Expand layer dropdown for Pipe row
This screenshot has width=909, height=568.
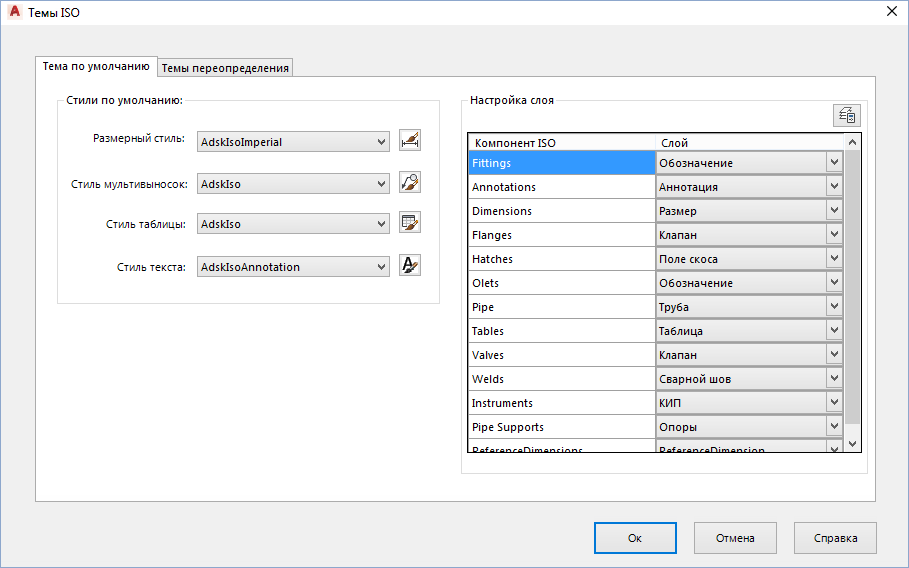834,306
